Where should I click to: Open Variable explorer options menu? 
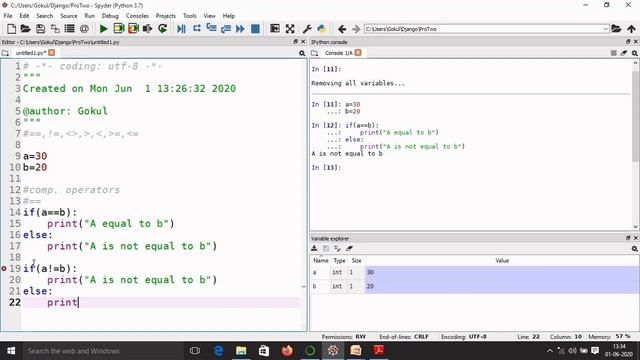coord(635,248)
